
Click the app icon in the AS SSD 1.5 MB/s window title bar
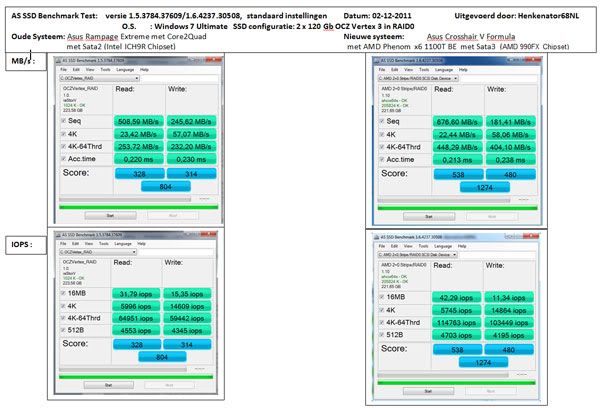pyautogui.click(x=58, y=60)
